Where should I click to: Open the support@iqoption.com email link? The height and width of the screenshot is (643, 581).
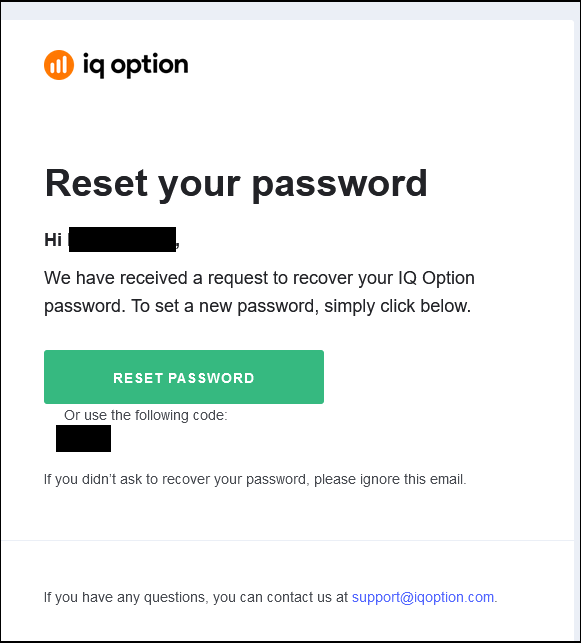click(423, 597)
